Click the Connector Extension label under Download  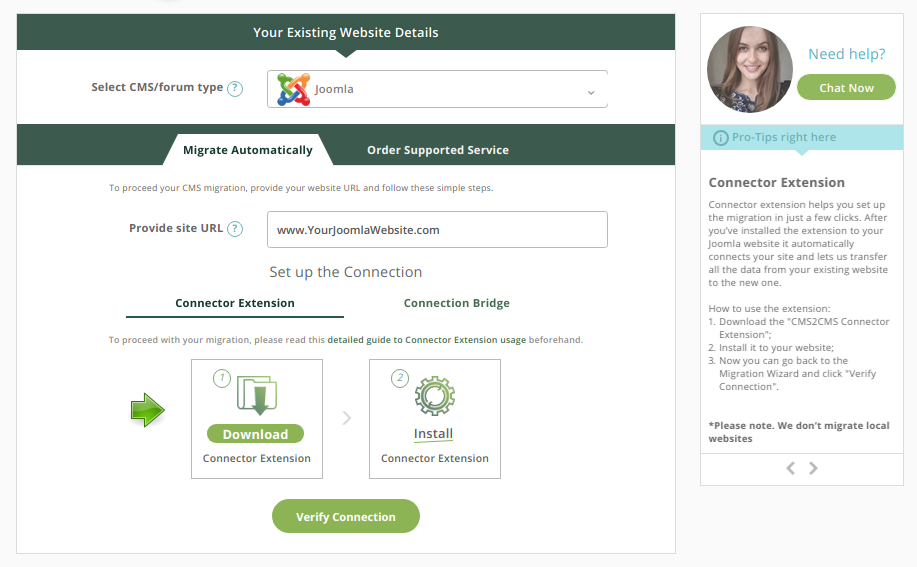(257, 459)
